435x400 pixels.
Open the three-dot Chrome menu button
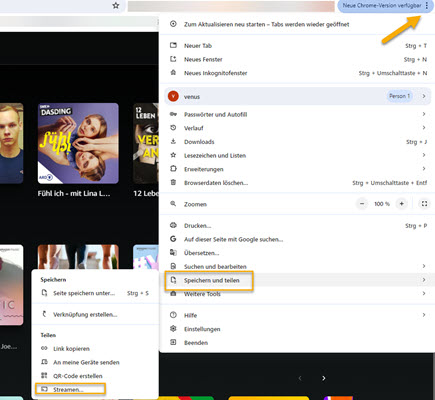coord(427,5)
